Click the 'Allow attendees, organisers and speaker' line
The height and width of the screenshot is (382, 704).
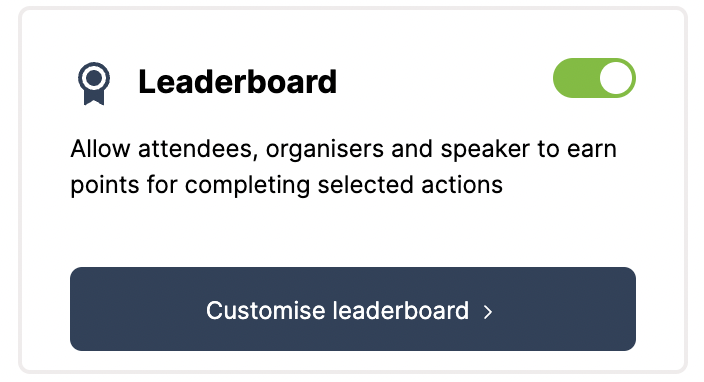point(343,149)
